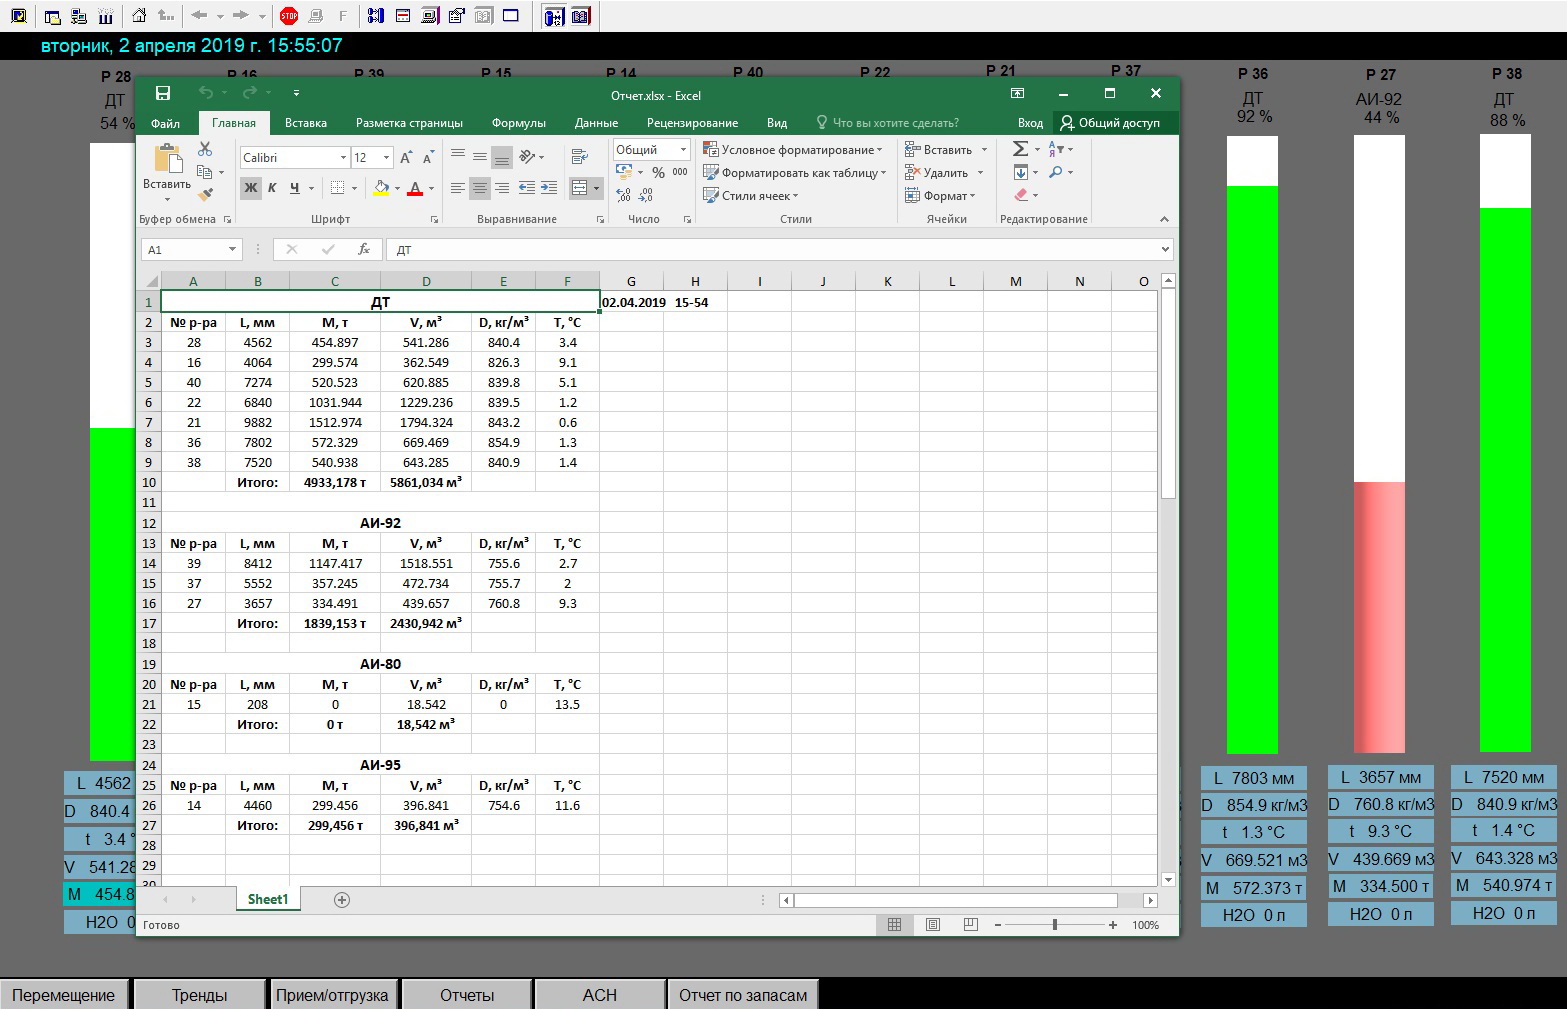
Task: Click the Decrease Decimal icon
Action: tap(646, 196)
